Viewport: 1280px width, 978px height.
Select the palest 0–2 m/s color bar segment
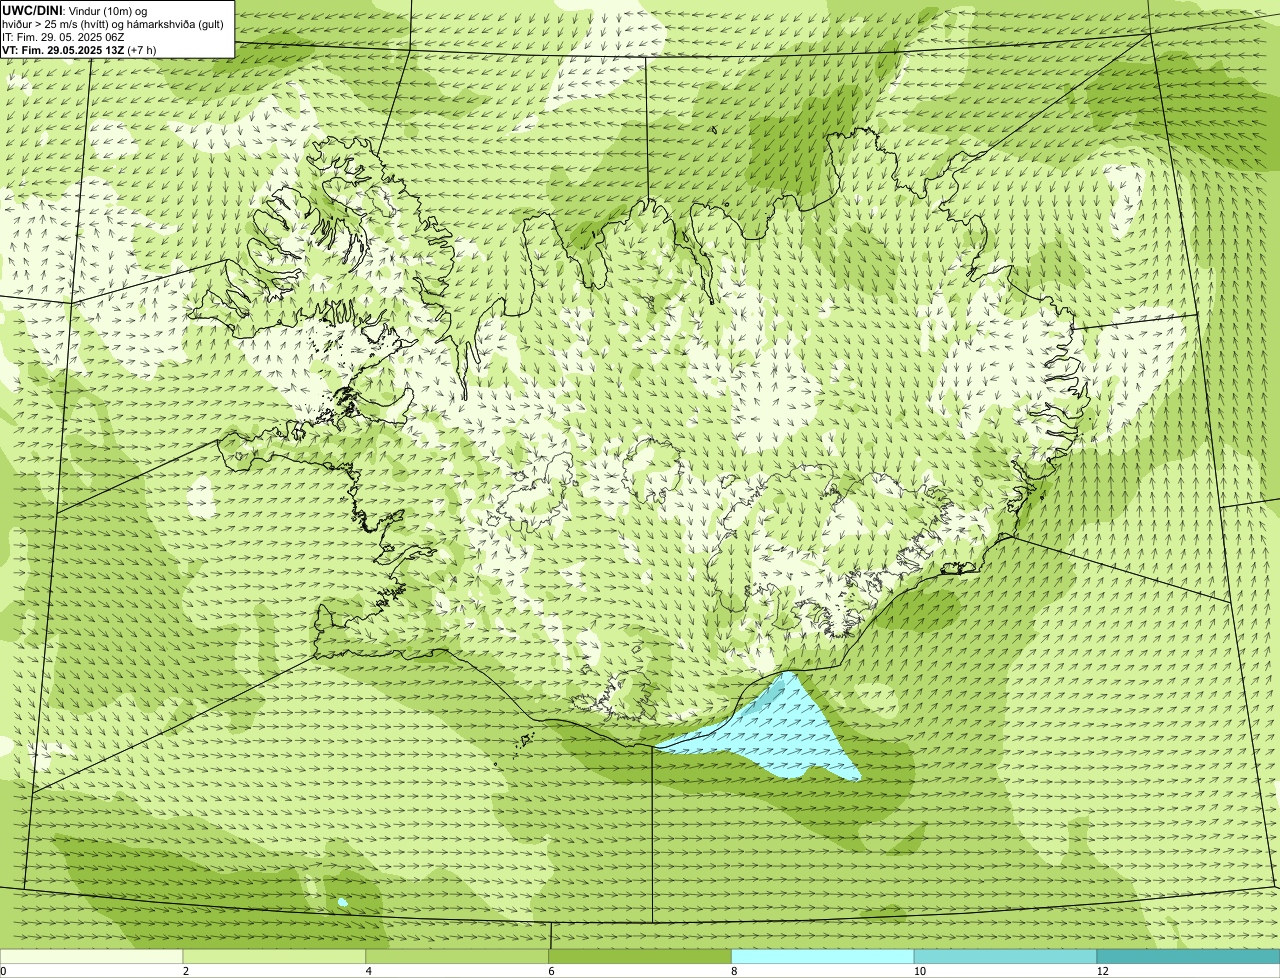tap(91, 957)
